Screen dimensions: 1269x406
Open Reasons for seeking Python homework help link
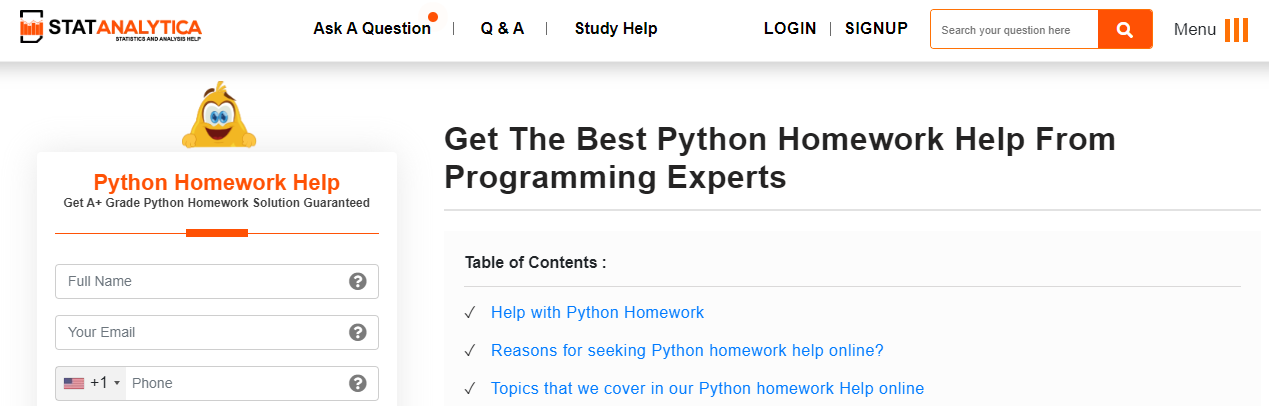pos(687,351)
